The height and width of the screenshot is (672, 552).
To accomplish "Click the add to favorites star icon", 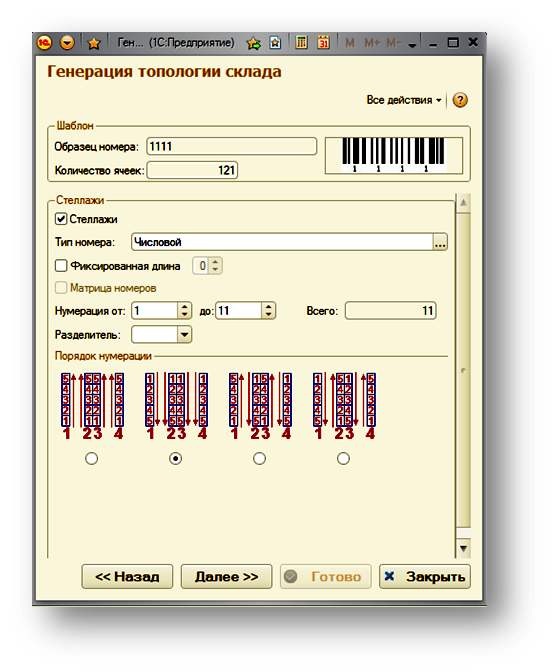I will (x=254, y=43).
